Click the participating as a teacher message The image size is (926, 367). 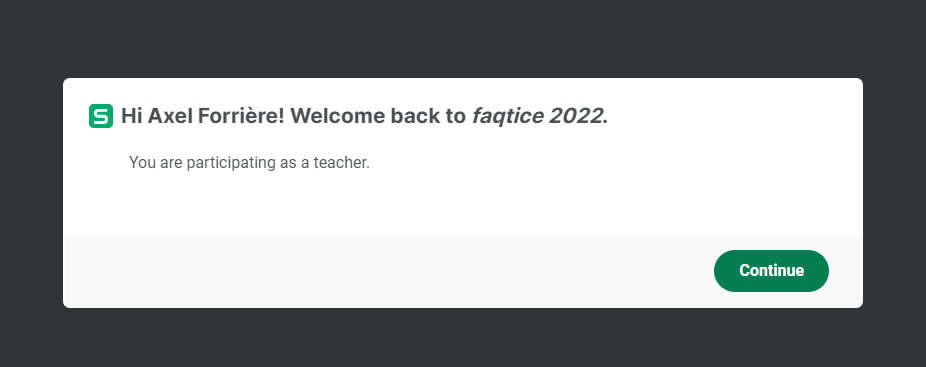click(x=249, y=163)
